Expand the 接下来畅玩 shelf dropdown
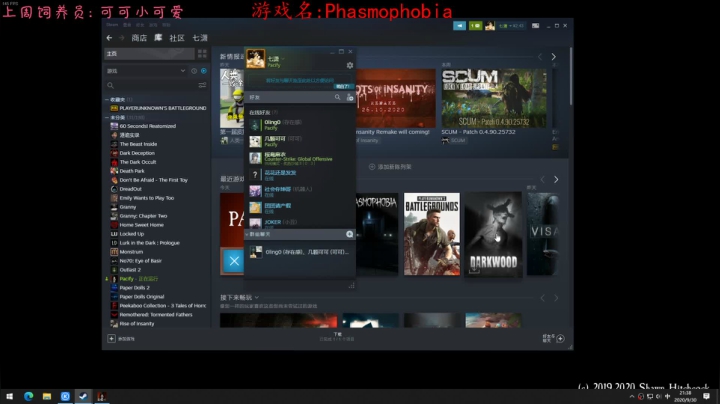The height and width of the screenshot is (404, 720). [x=257, y=297]
